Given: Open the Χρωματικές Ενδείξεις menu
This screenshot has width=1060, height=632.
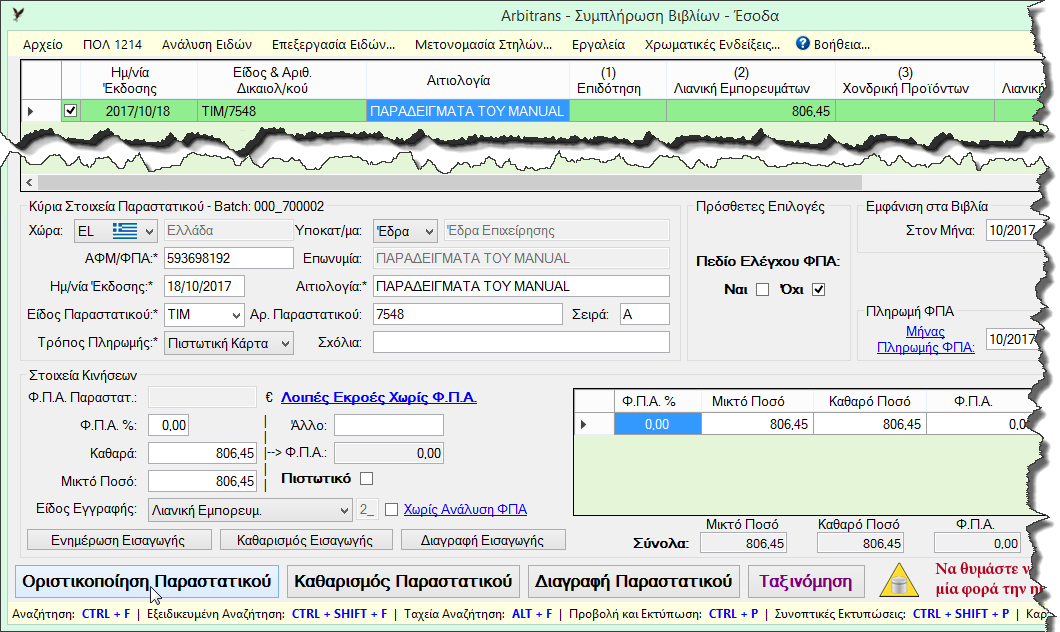Looking at the screenshot, I should pyautogui.click(x=712, y=45).
